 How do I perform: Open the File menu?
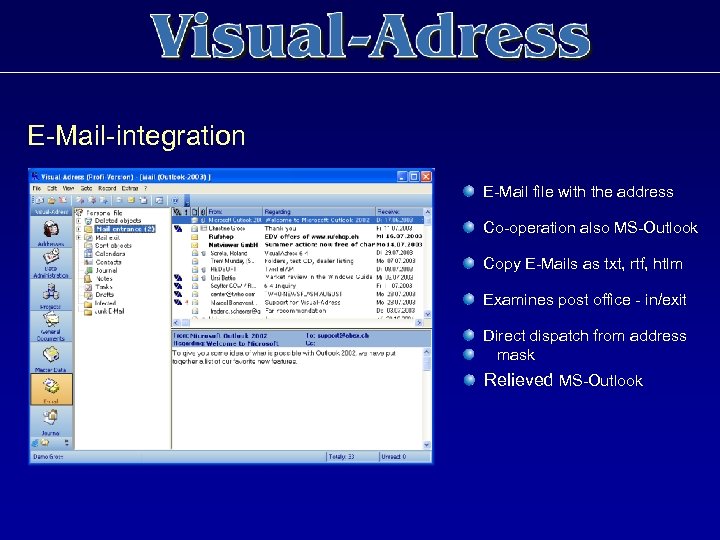37,188
